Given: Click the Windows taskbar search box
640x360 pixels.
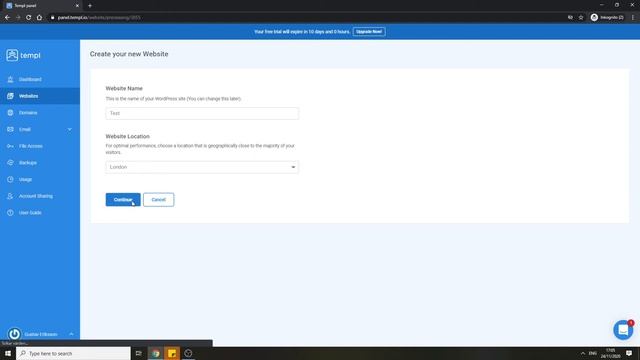Looking at the screenshot, I should 73,353.
